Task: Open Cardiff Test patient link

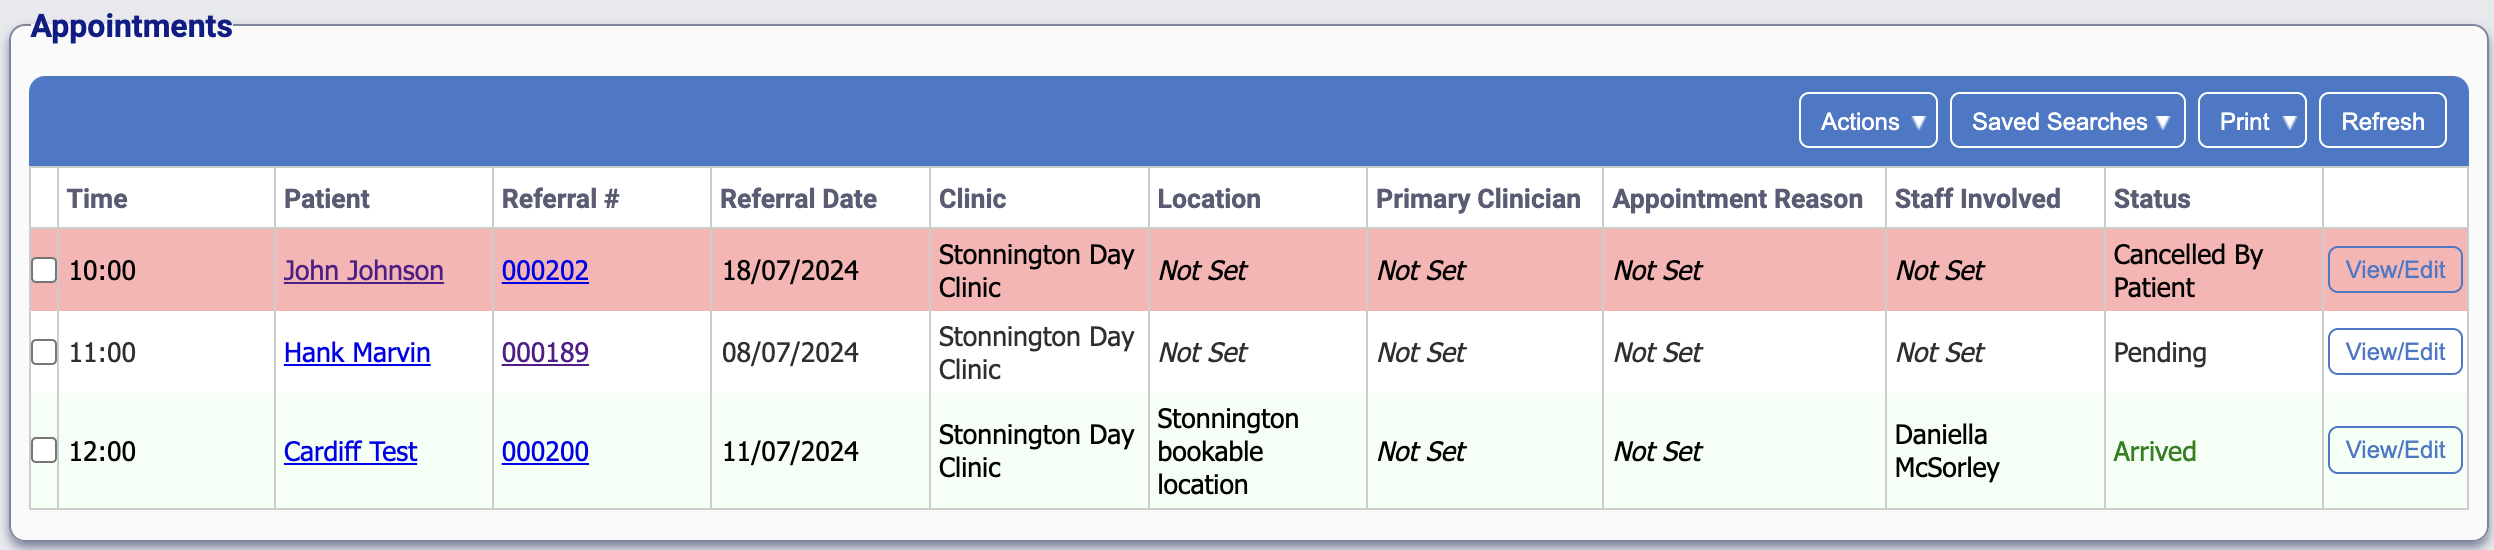Action: (350, 452)
